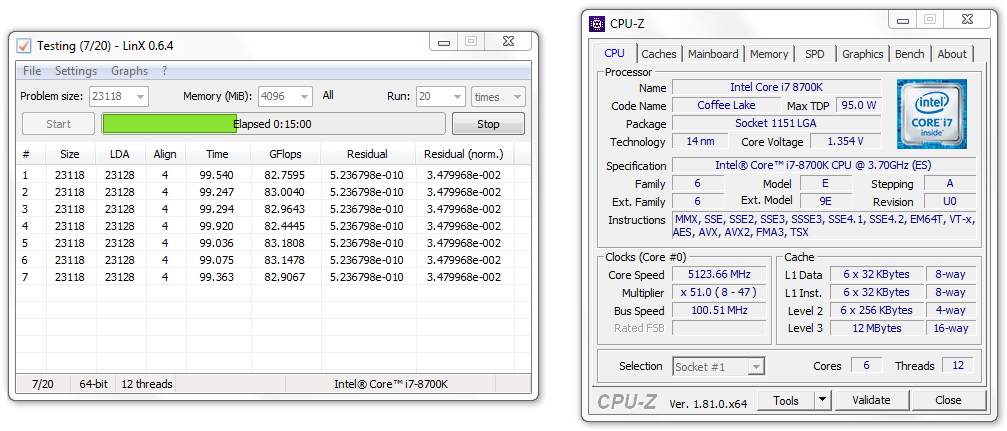Click the Level 3 12 MBytes field
1007x431 pixels.
(x=876, y=328)
